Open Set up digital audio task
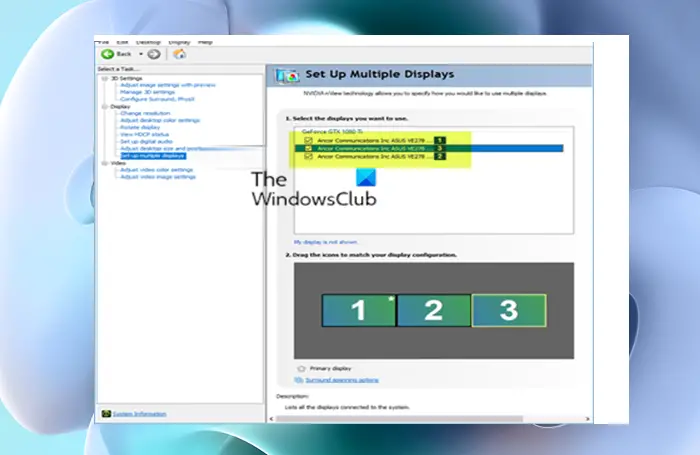The height and width of the screenshot is (455, 700). [146, 142]
